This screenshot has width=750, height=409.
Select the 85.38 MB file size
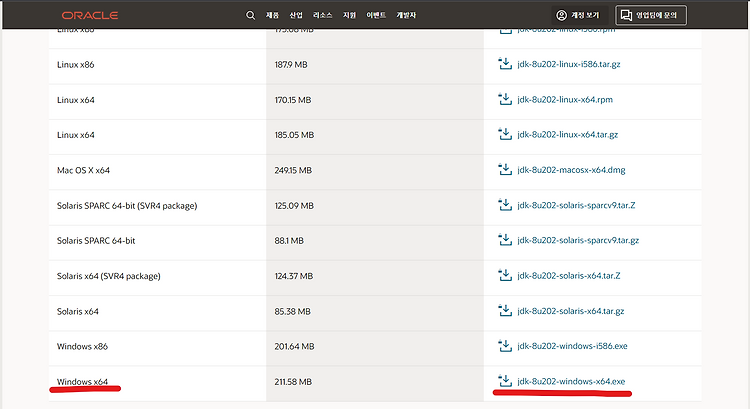(x=292, y=311)
